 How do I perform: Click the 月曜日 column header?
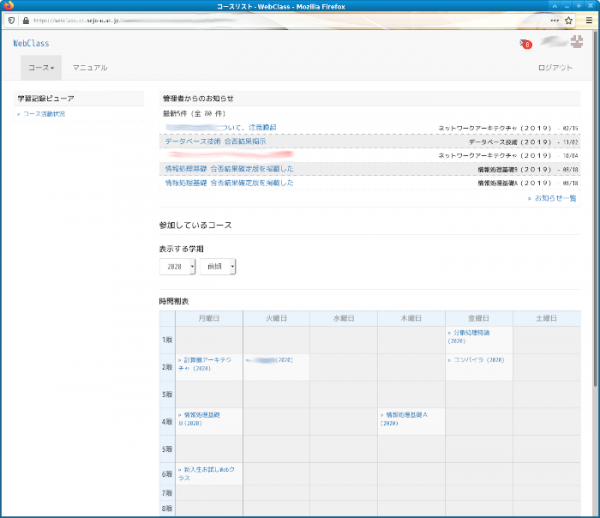pos(209,318)
